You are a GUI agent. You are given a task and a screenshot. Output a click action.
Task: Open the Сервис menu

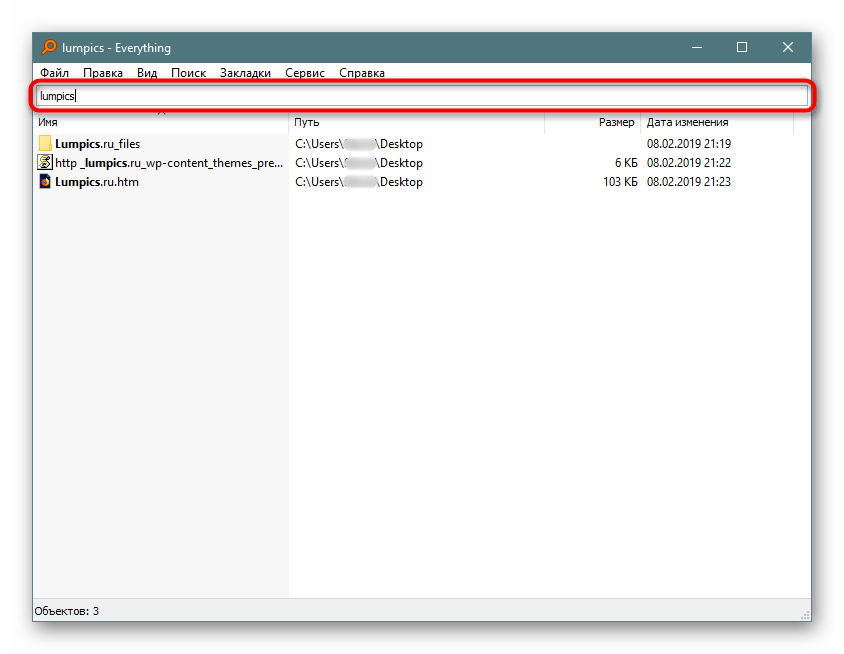(x=305, y=73)
